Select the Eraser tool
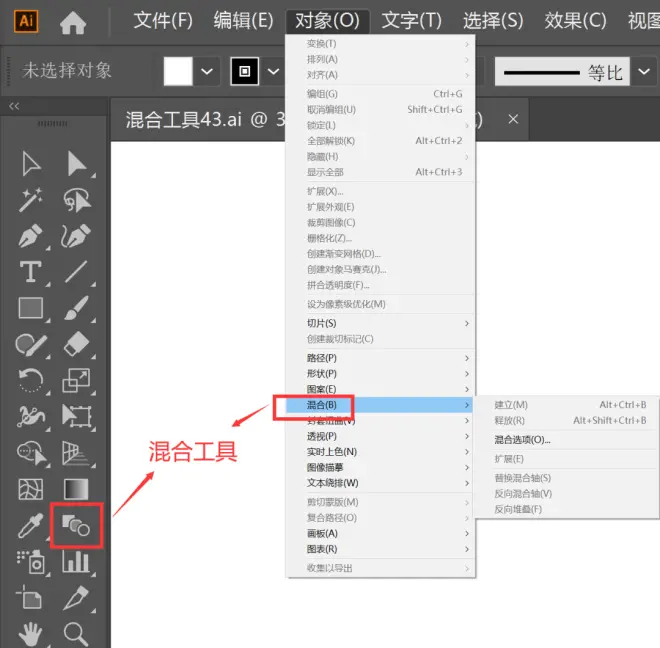The image size is (660, 648). [77, 344]
